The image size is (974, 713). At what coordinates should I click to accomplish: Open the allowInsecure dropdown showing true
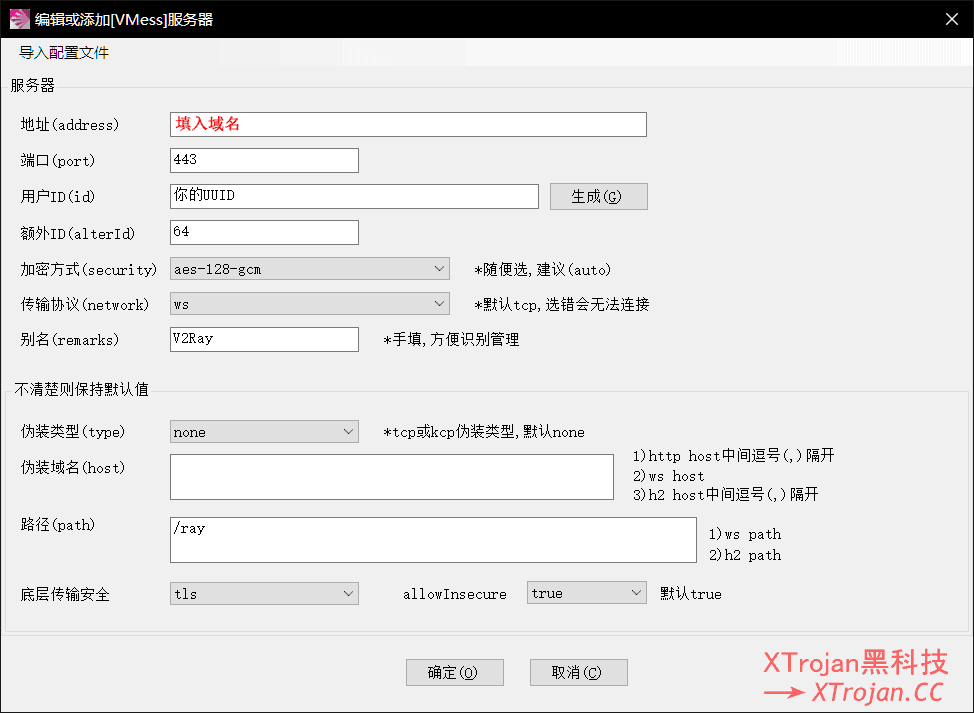[x=586, y=593]
